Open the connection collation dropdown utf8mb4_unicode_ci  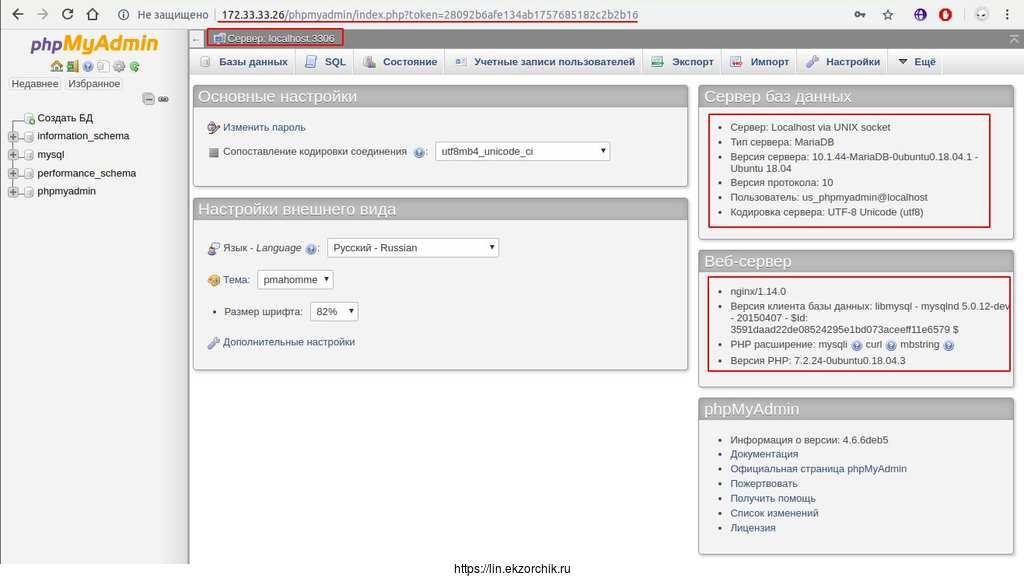[522, 152]
